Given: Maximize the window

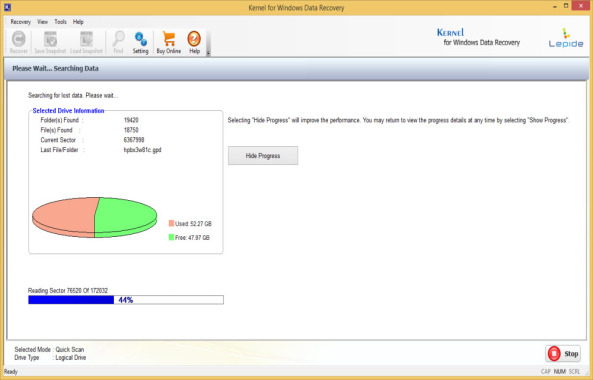Looking at the screenshot, I should click(x=566, y=6).
